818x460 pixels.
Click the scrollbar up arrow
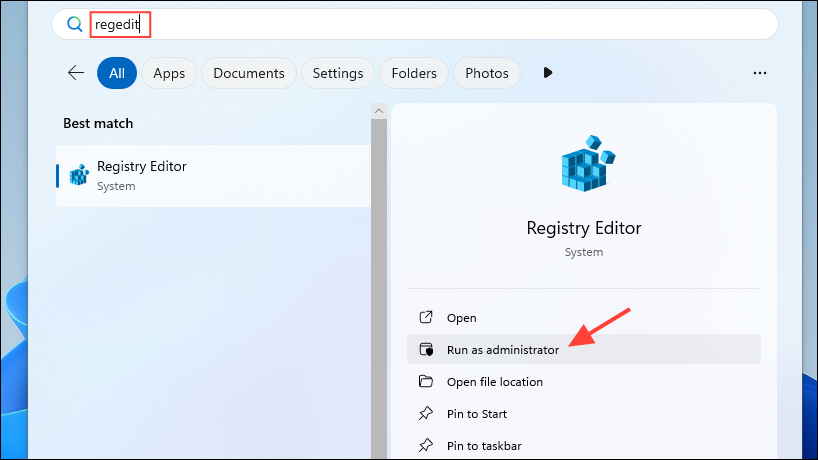379,111
